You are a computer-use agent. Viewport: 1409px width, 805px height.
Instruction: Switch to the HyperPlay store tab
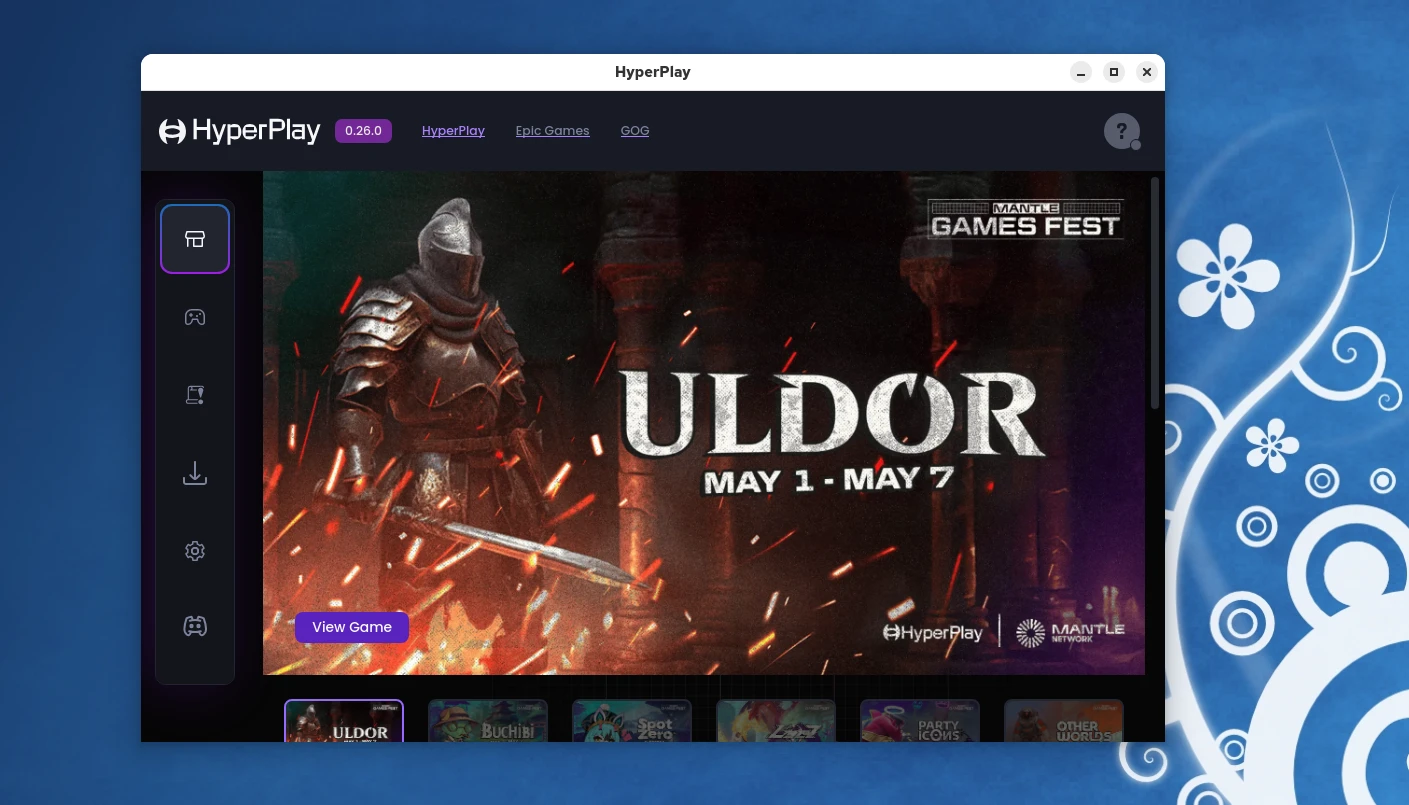453,131
